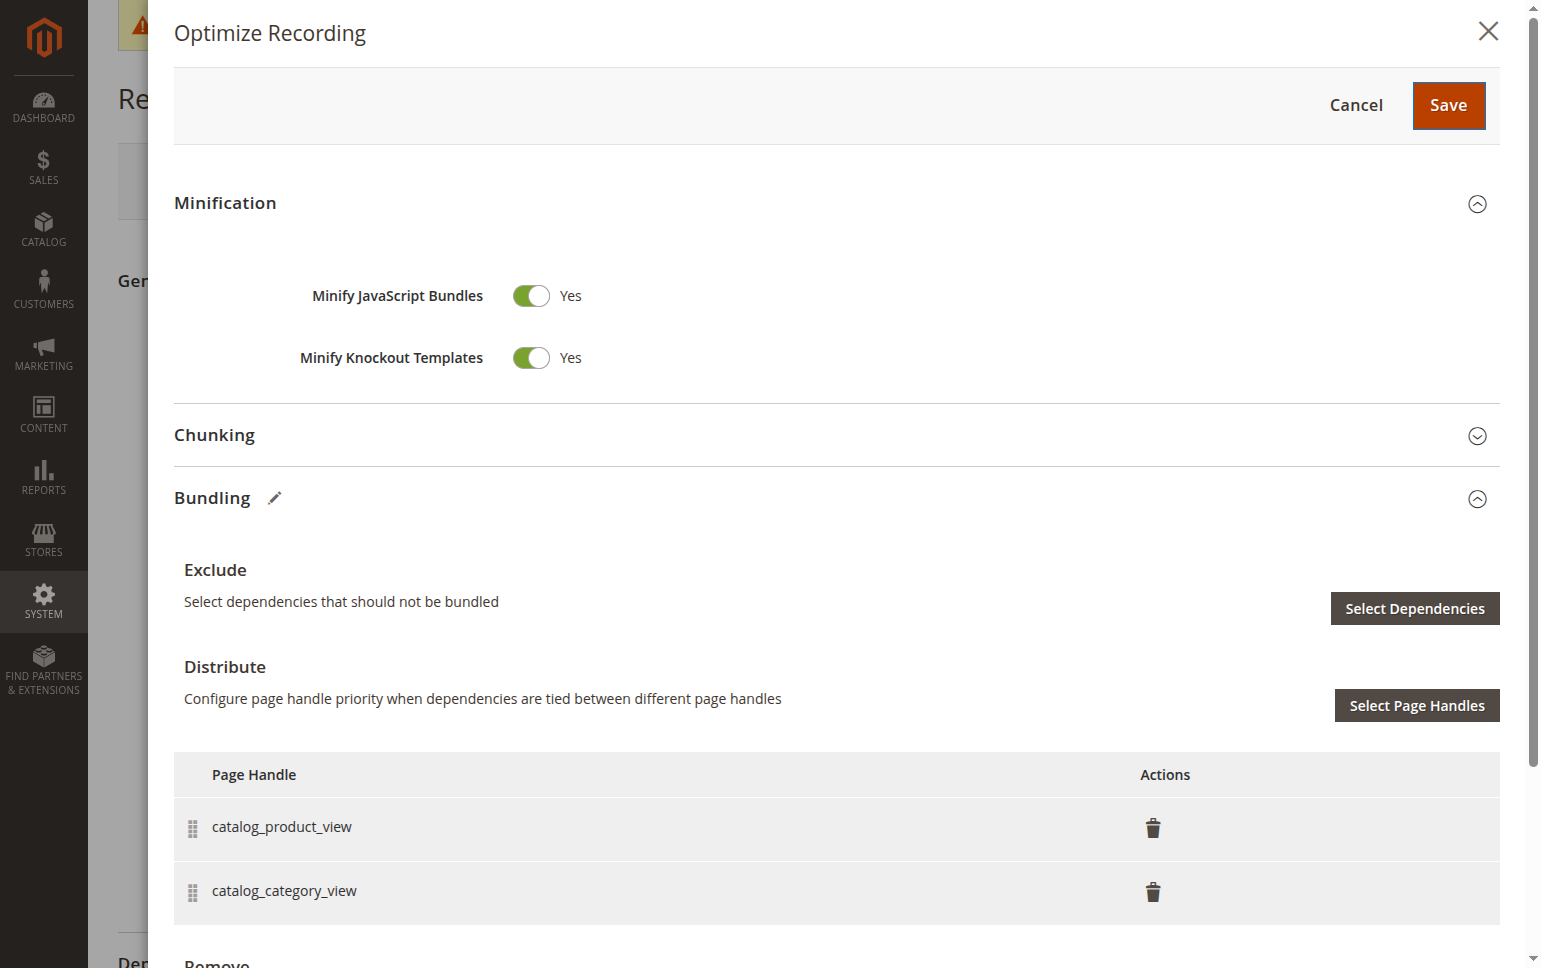Click the Minification section title
This screenshot has height=968, width=1541.
(225, 203)
